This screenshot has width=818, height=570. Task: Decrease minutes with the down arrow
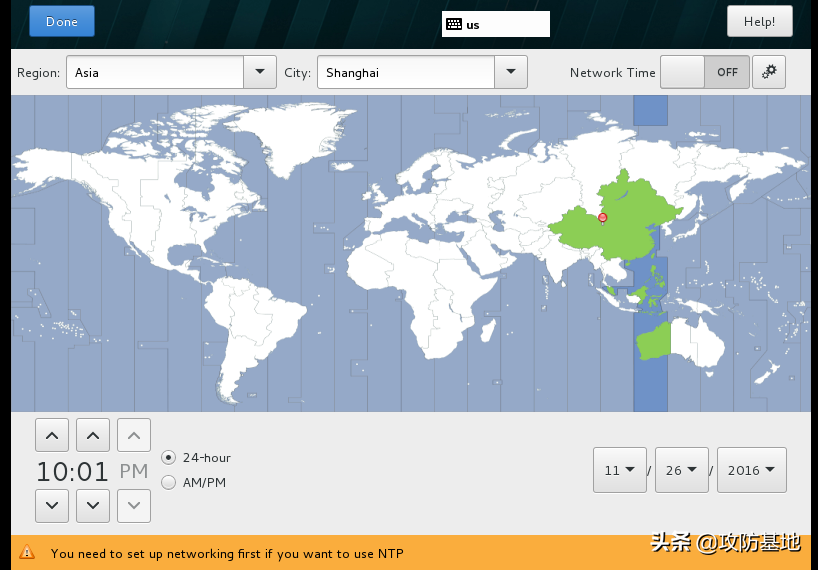click(x=93, y=505)
